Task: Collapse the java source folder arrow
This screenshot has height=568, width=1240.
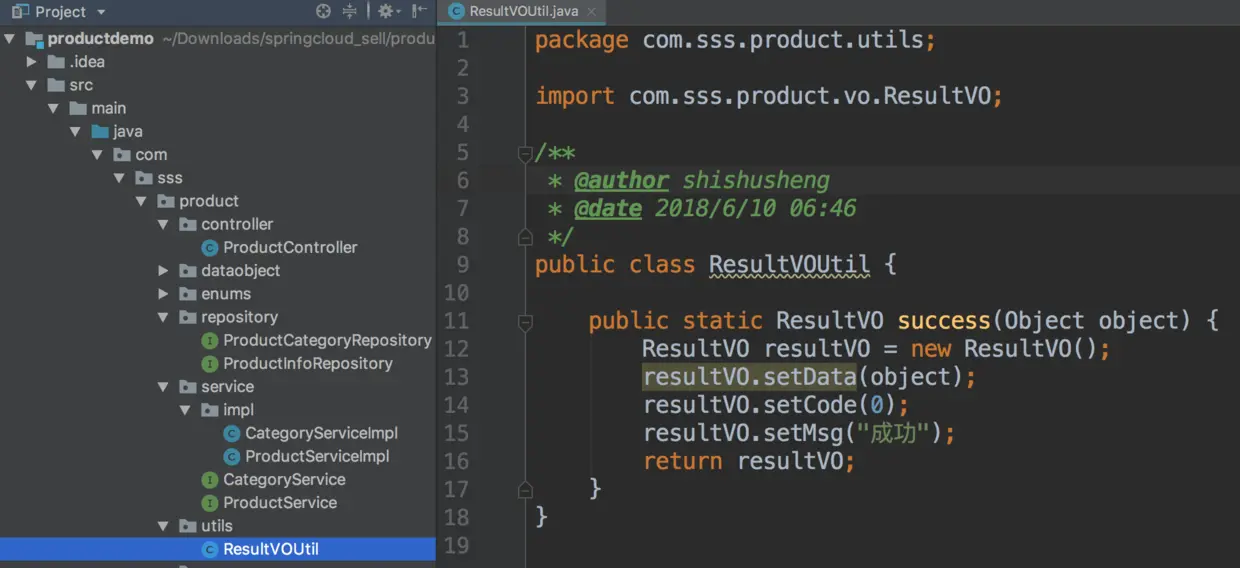Action: (76, 131)
